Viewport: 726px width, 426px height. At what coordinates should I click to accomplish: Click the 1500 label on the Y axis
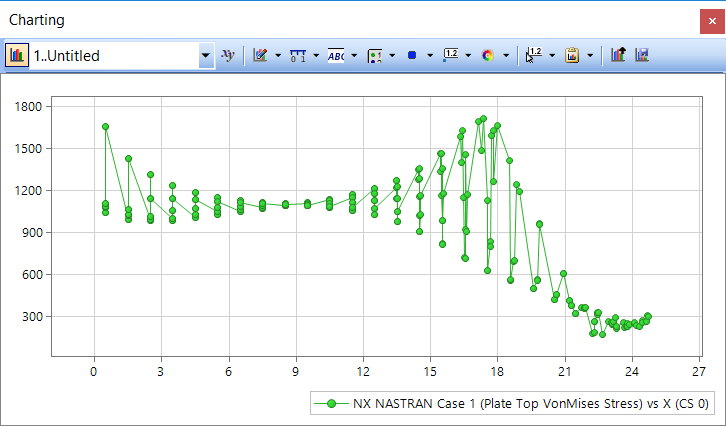[x=28, y=149]
